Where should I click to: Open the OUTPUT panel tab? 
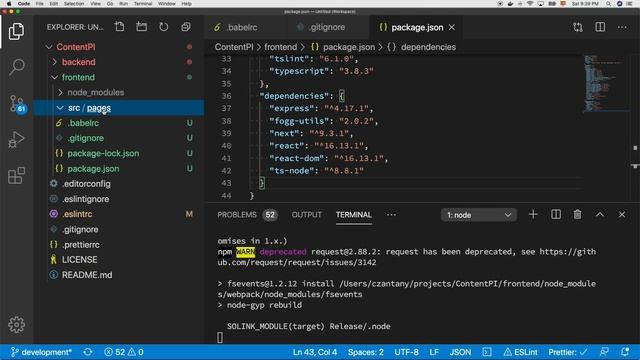(307, 215)
